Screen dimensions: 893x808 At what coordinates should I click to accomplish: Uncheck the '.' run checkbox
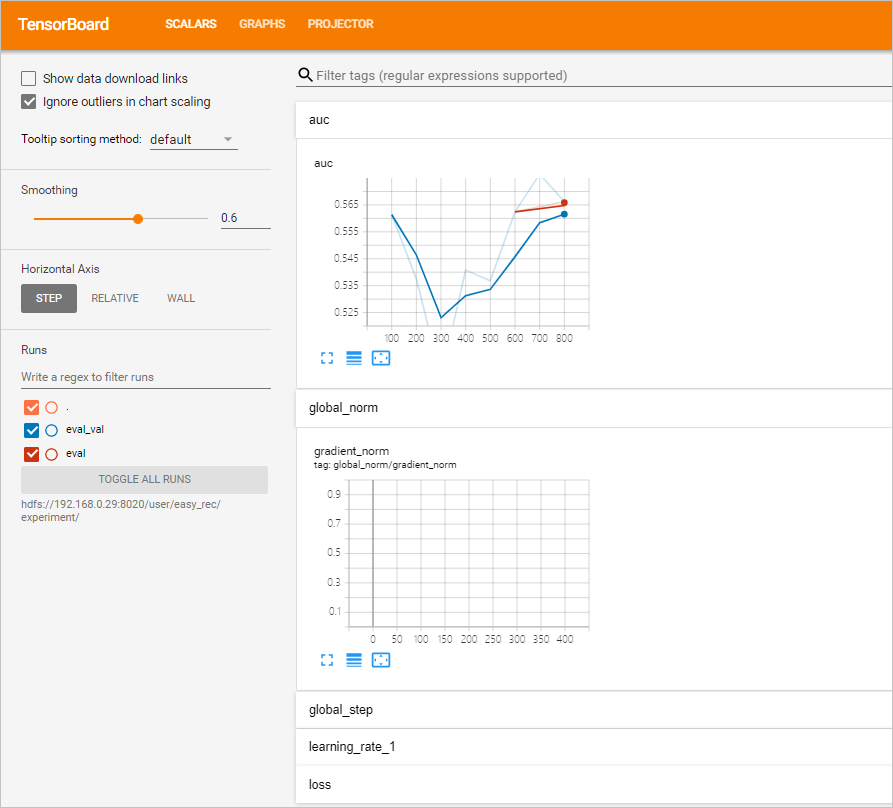click(31, 407)
